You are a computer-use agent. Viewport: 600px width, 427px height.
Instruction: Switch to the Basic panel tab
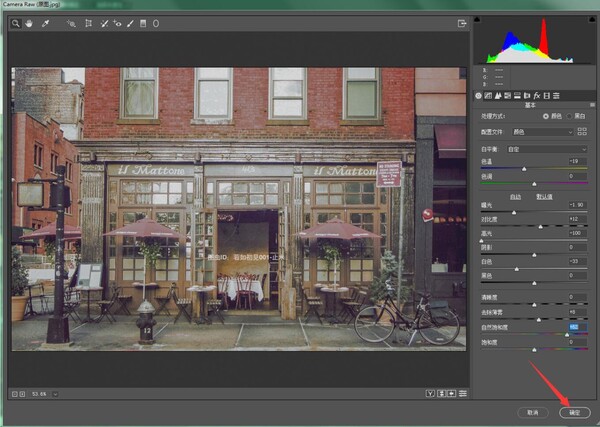(x=478, y=96)
